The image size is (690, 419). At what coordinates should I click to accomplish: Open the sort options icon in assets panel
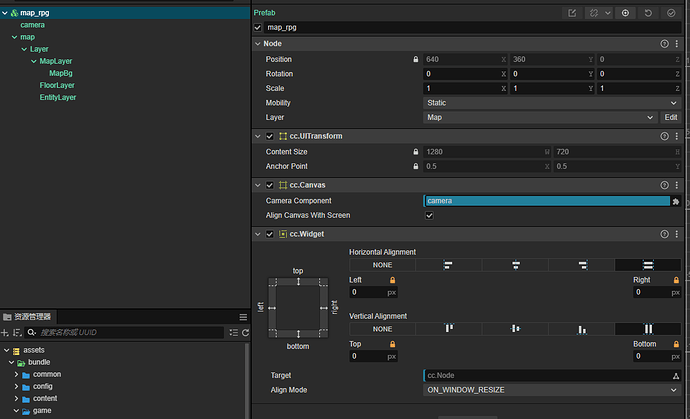[x=17, y=332]
